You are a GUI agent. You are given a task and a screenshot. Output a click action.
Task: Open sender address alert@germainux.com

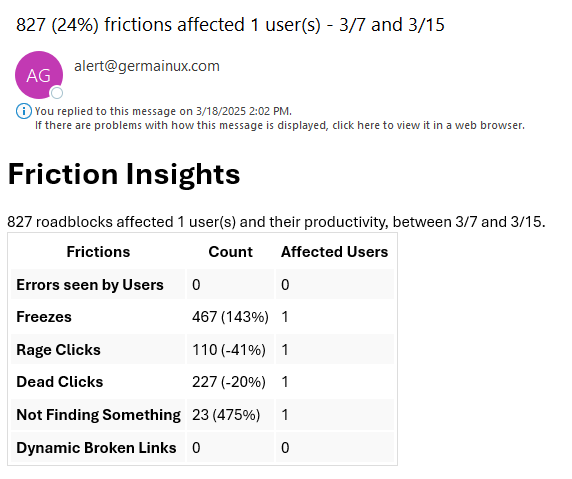(147, 66)
